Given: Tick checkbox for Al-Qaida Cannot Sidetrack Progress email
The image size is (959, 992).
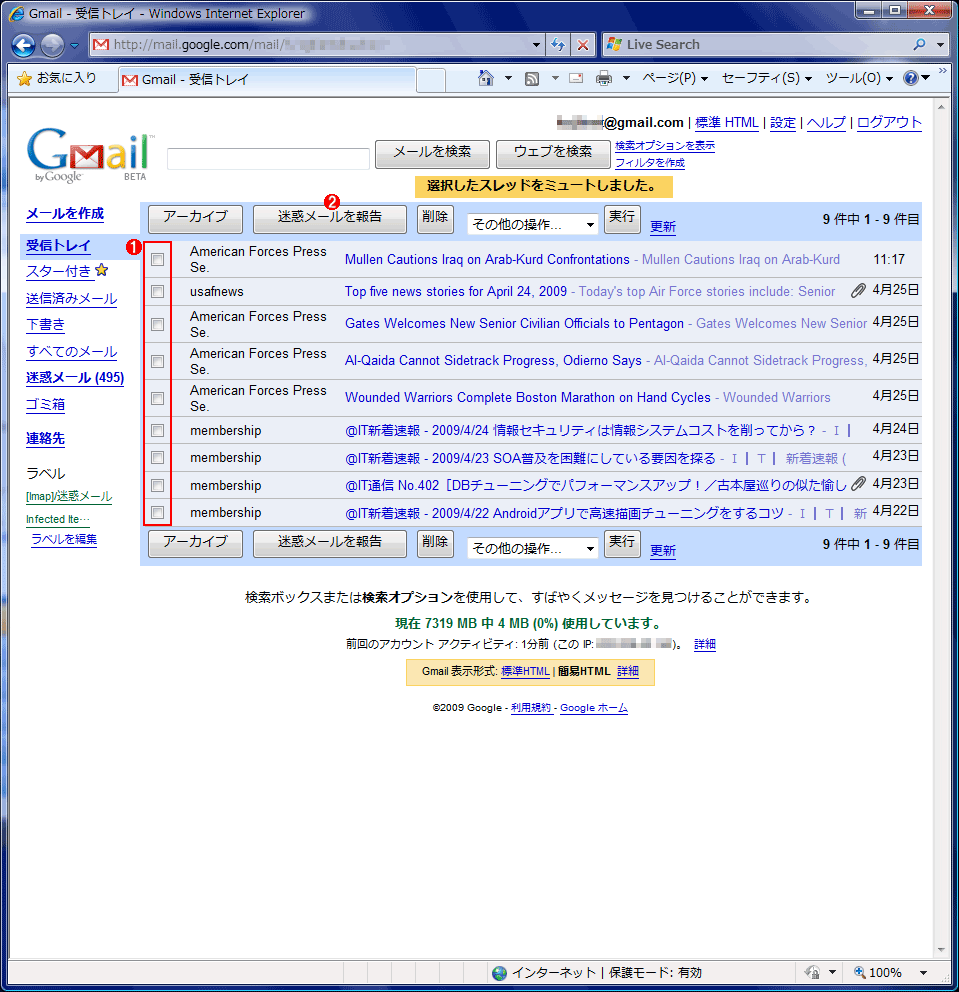Looking at the screenshot, I should tap(158, 361).
